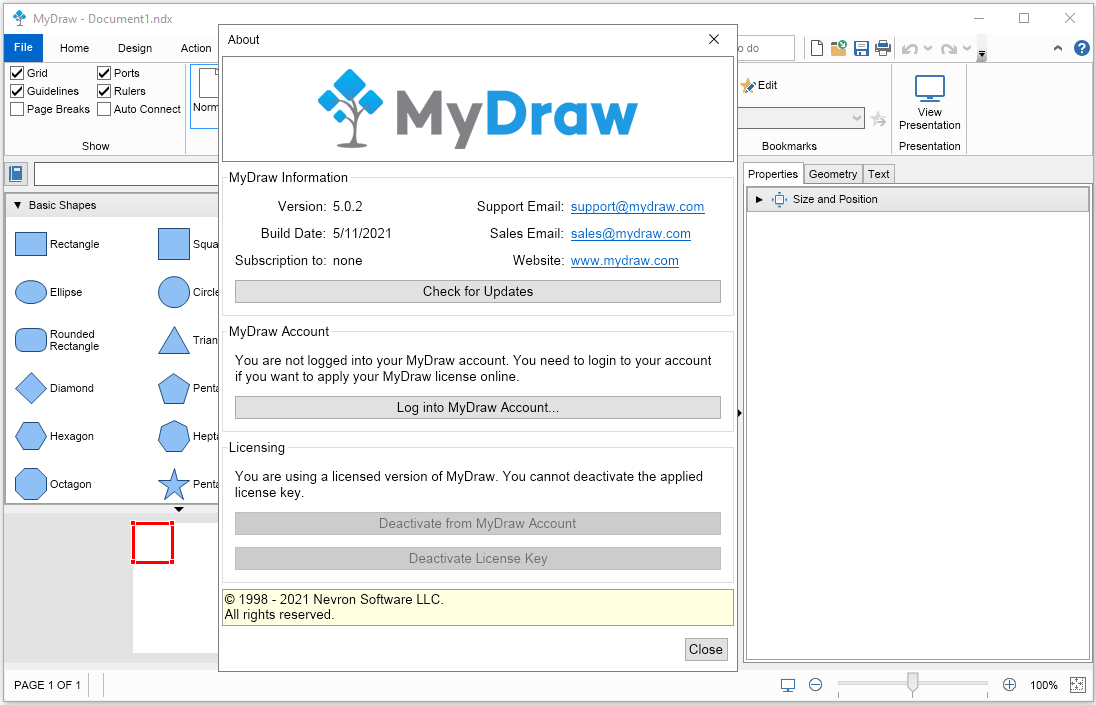Select the Octagon shape
Screen dimensions: 1096x705
coord(31,484)
